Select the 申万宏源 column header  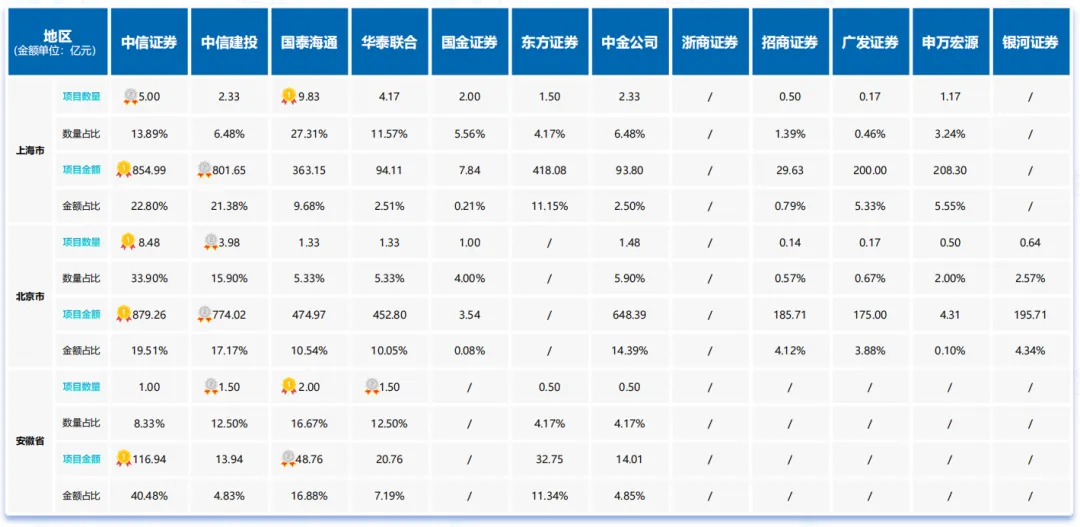950,42
